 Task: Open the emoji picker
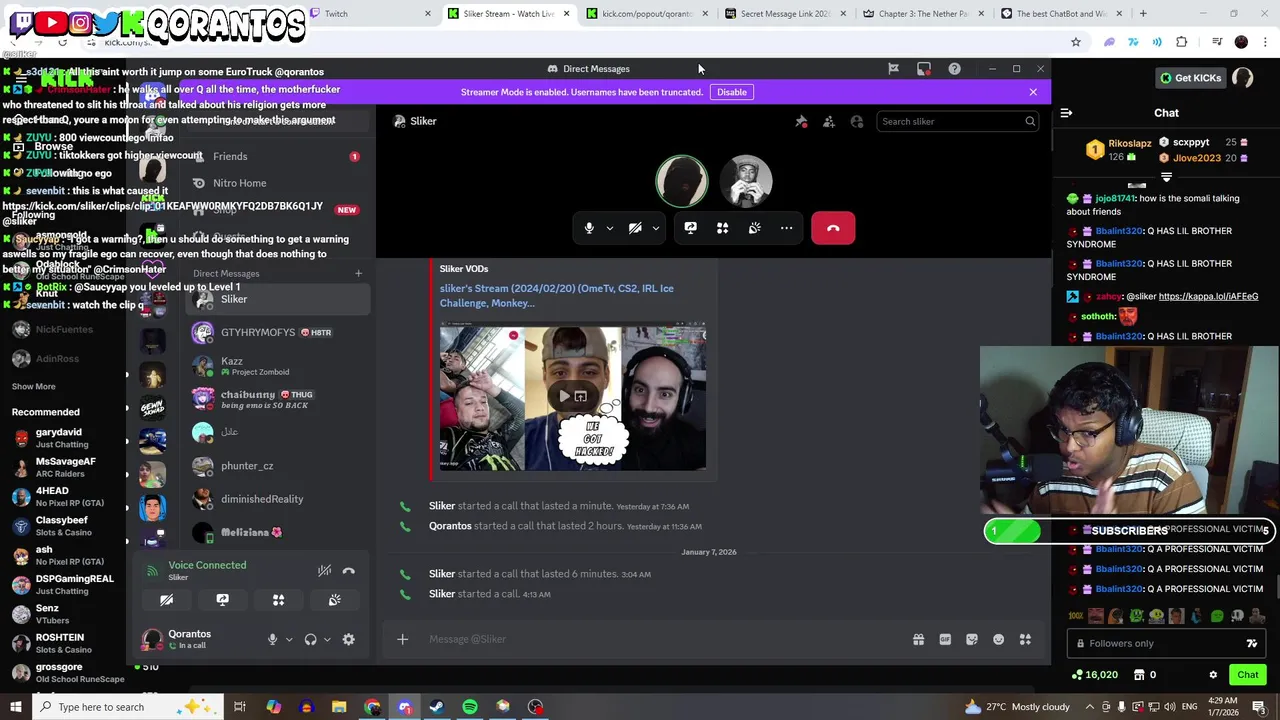[x=998, y=639]
